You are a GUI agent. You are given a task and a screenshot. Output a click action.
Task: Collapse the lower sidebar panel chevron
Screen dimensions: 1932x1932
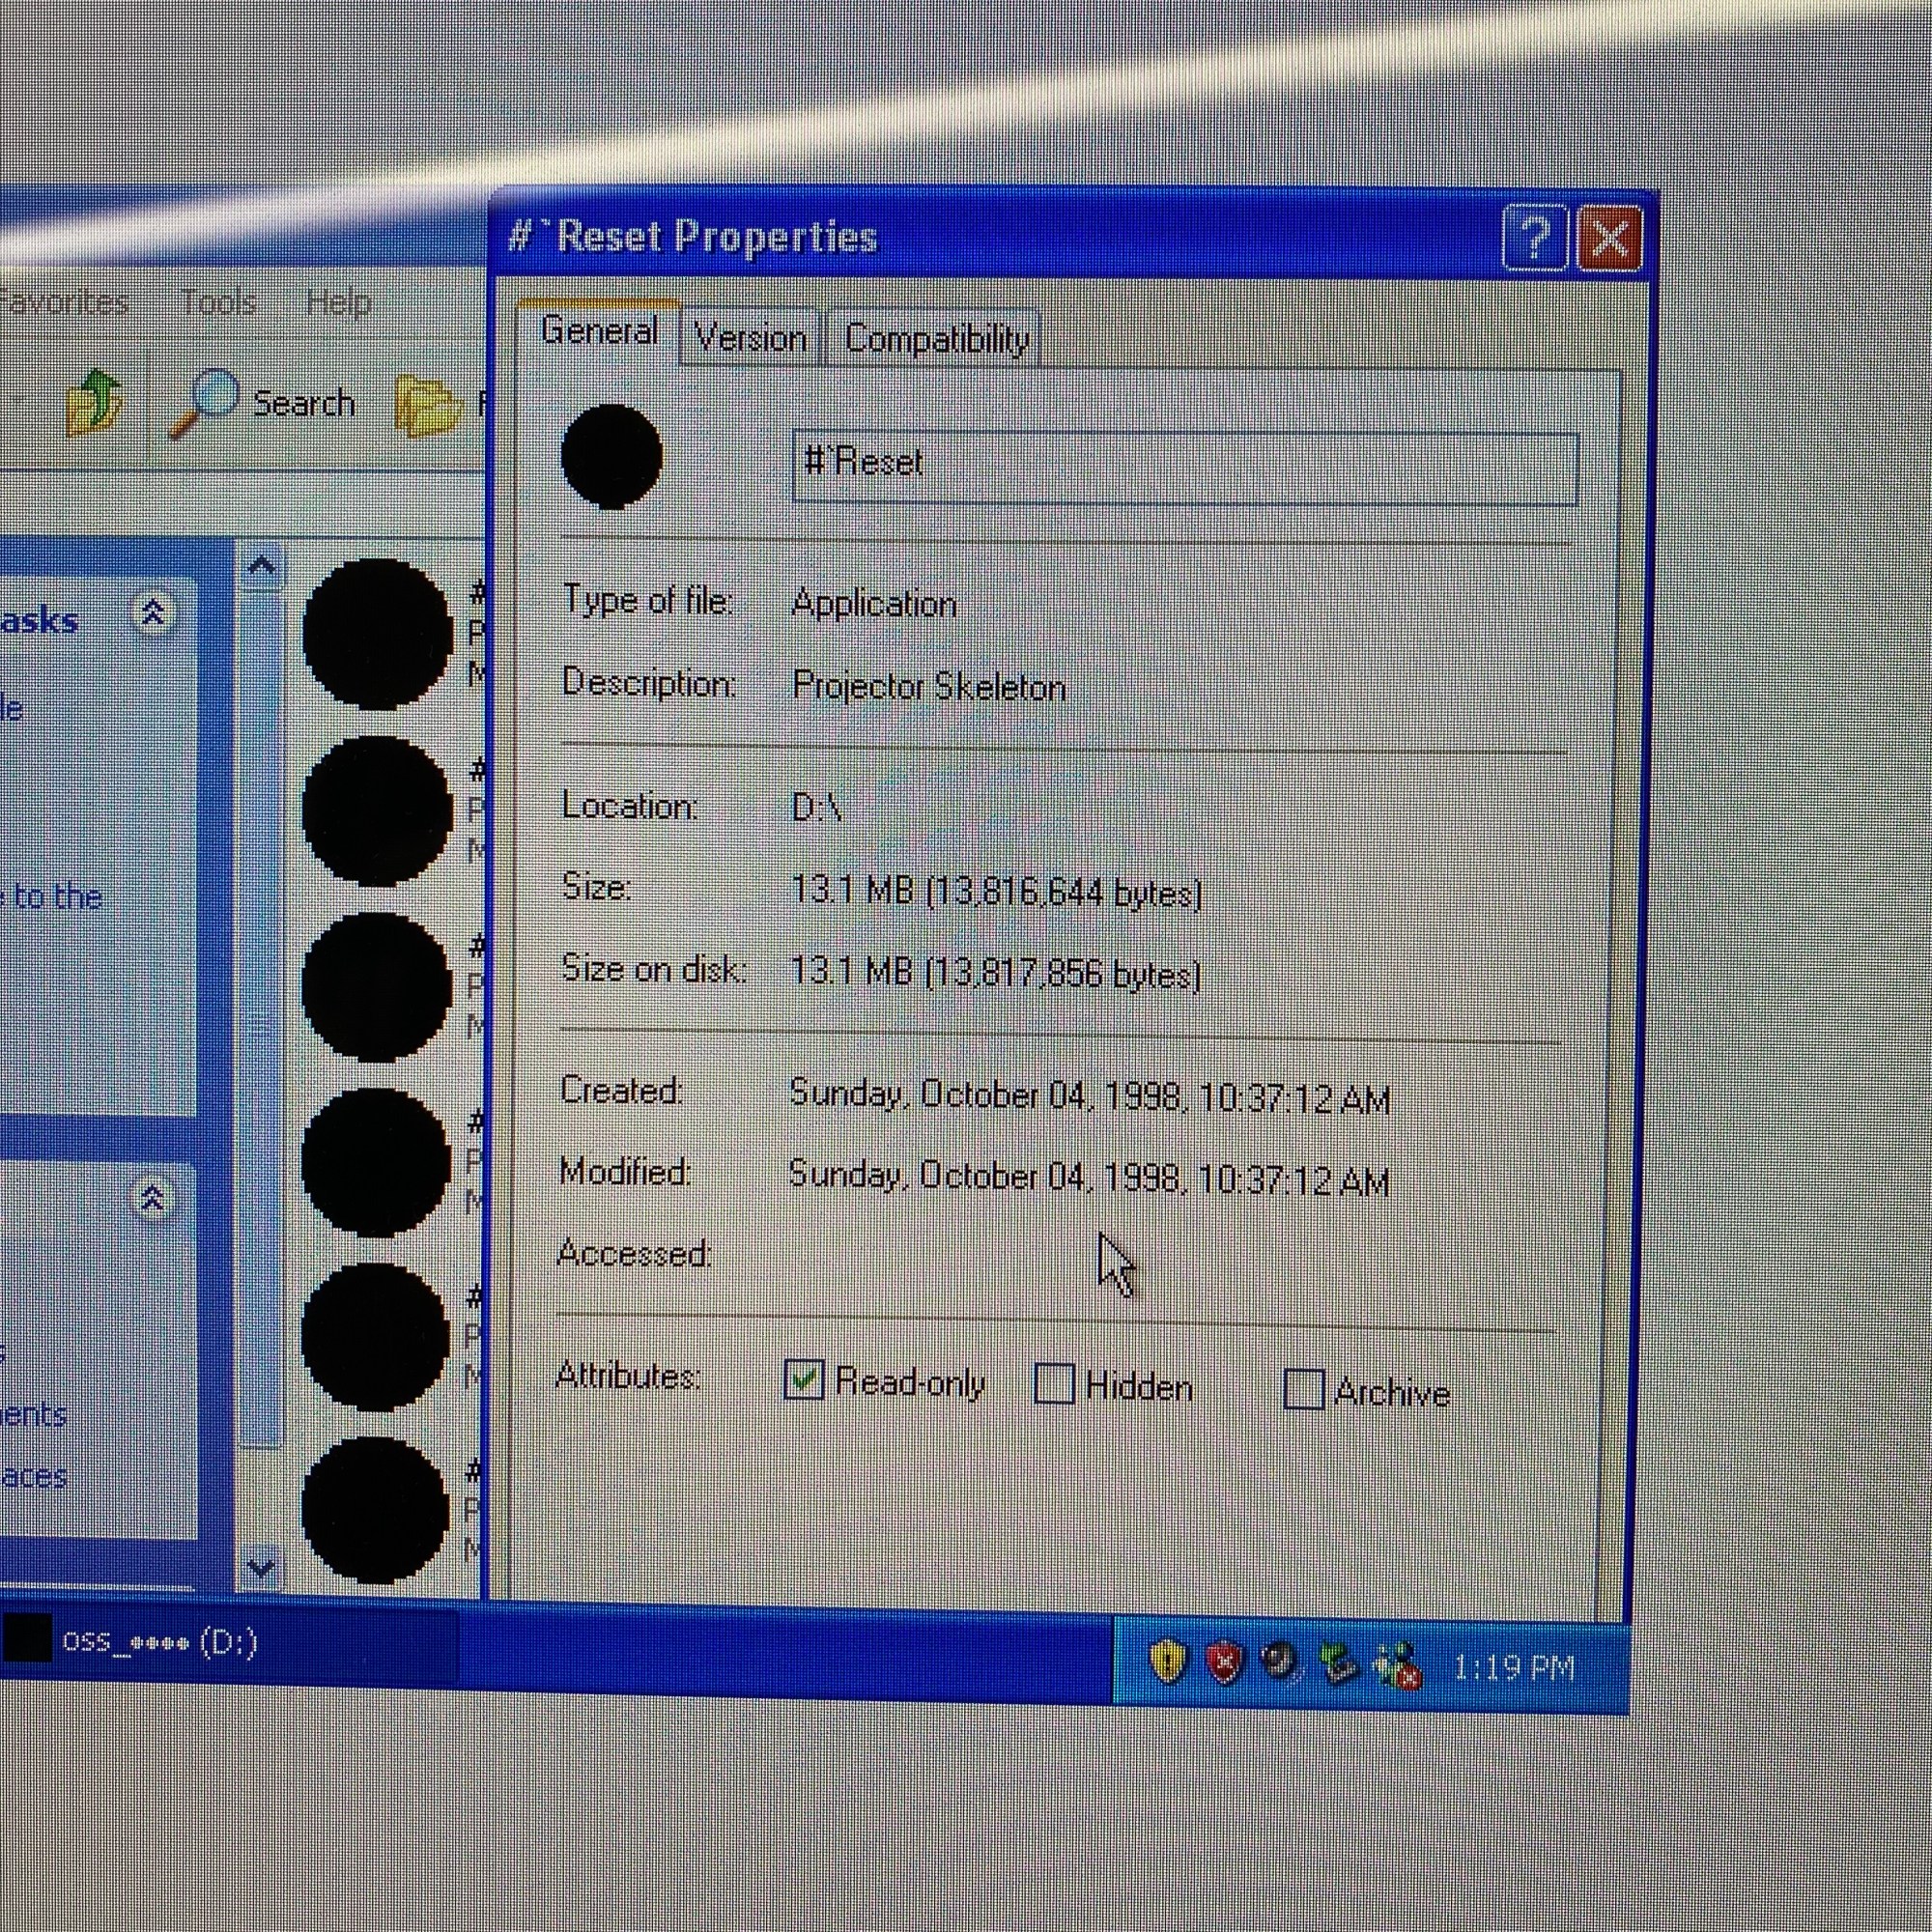pos(152,1197)
